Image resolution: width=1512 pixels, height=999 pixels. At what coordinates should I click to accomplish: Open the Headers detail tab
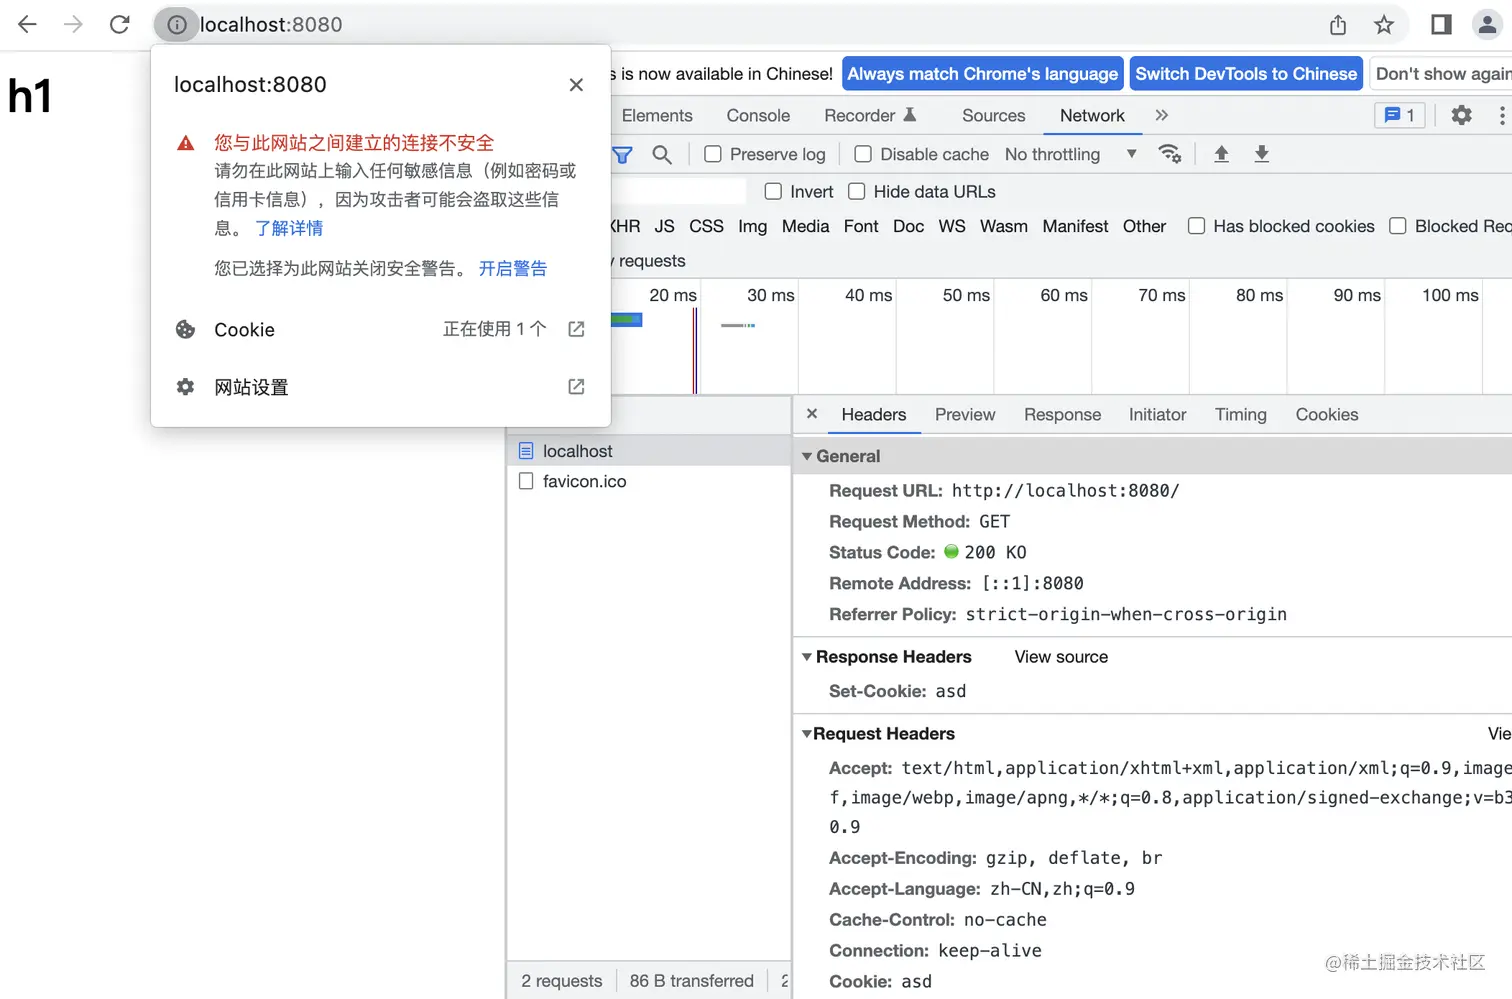point(874,415)
